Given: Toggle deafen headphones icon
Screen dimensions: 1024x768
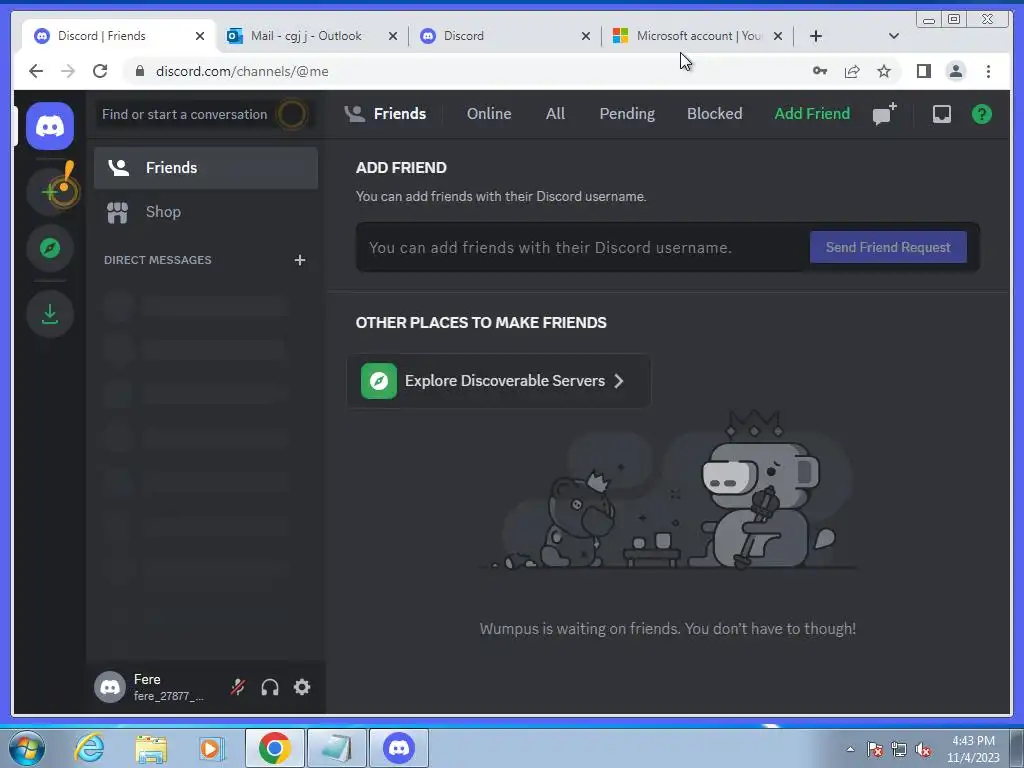Looking at the screenshot, I should point(270,687).
